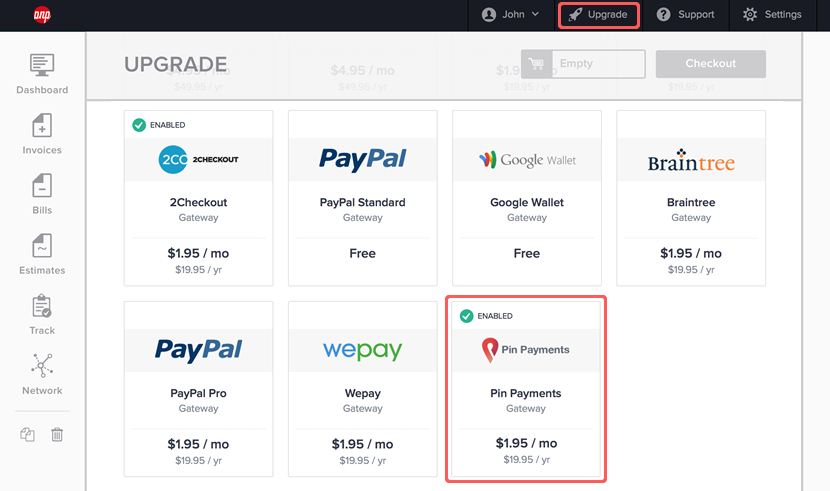The height and width of the screenshot is (491, 830).
Task: Click the red app logo in header
Action: click(x=42, y=15)
